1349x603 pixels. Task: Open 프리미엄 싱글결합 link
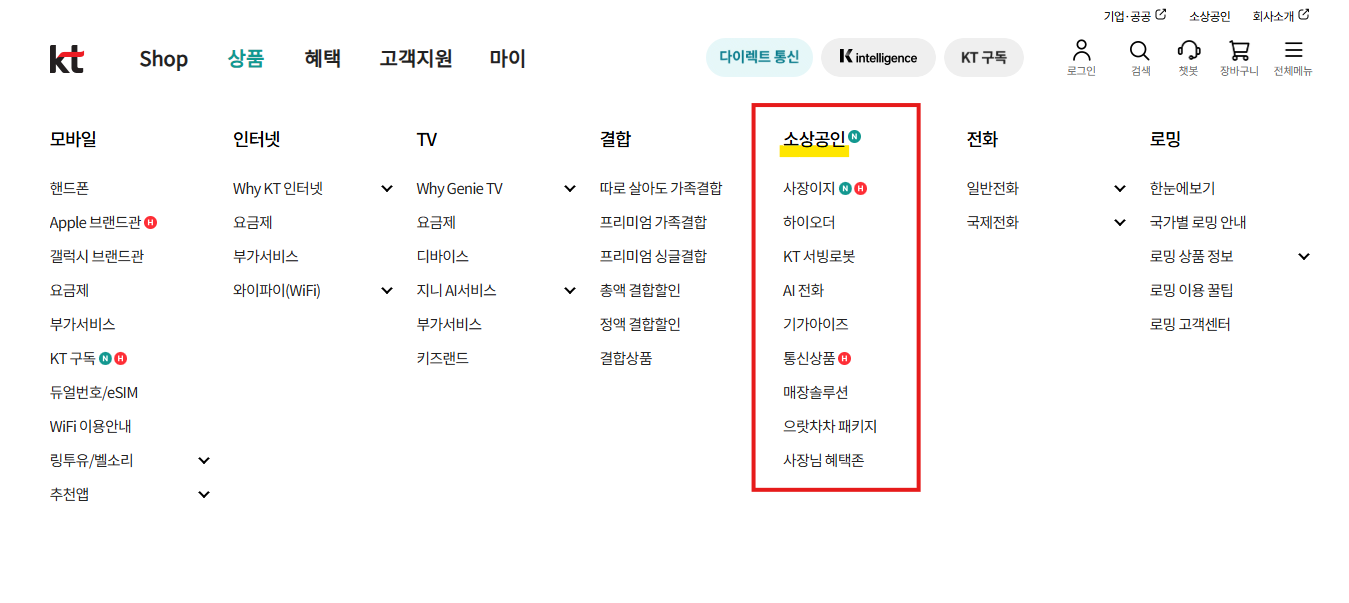click(654, 257)
